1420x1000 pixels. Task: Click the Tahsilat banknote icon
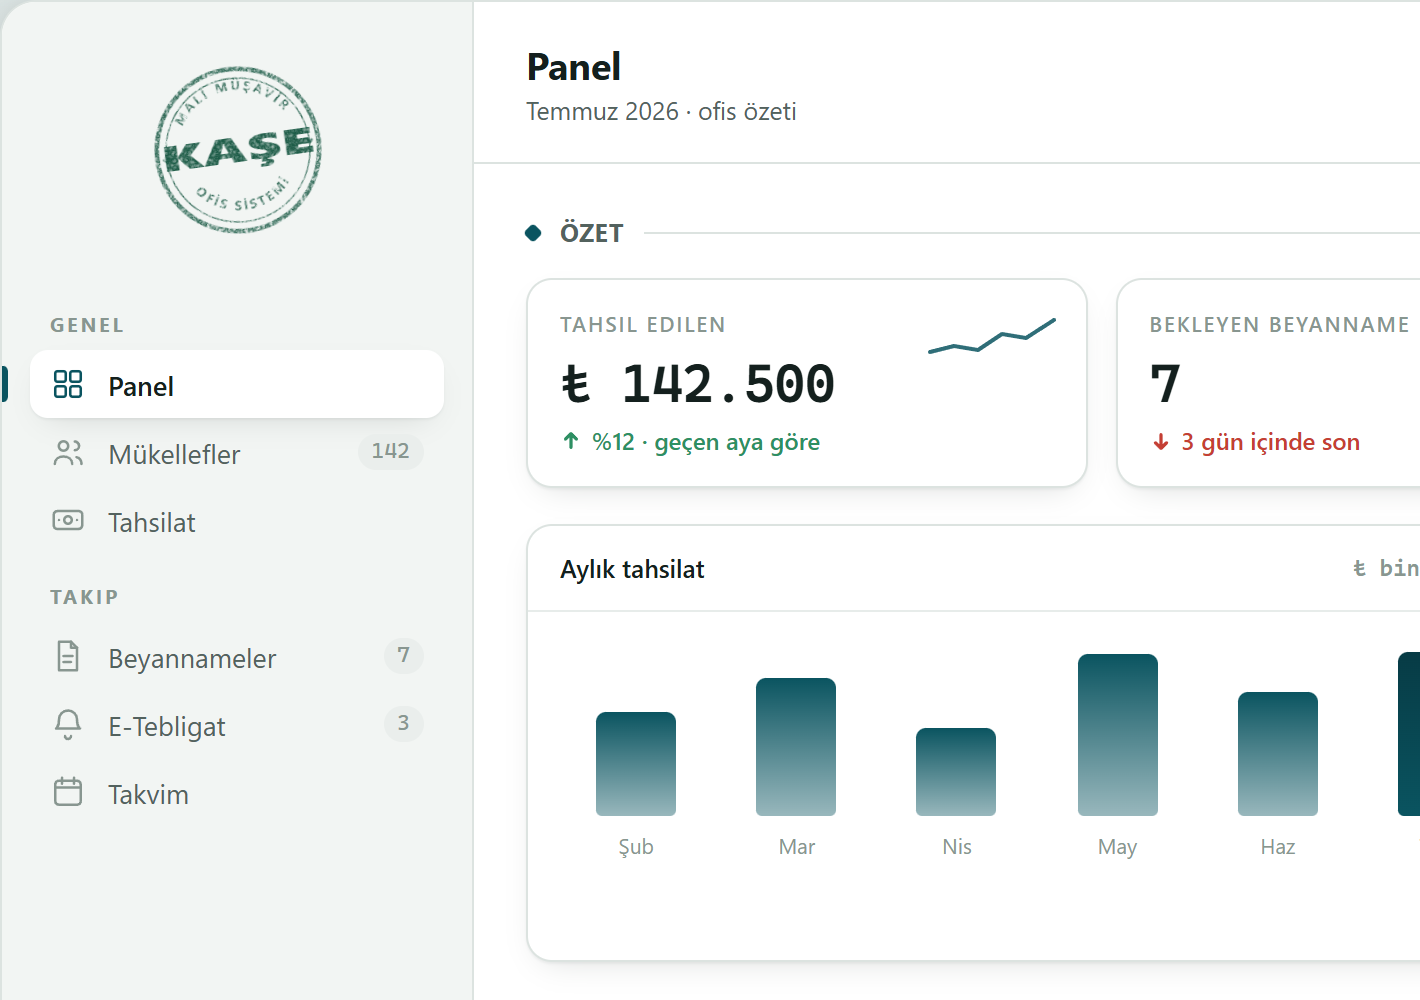coord(68,520)
